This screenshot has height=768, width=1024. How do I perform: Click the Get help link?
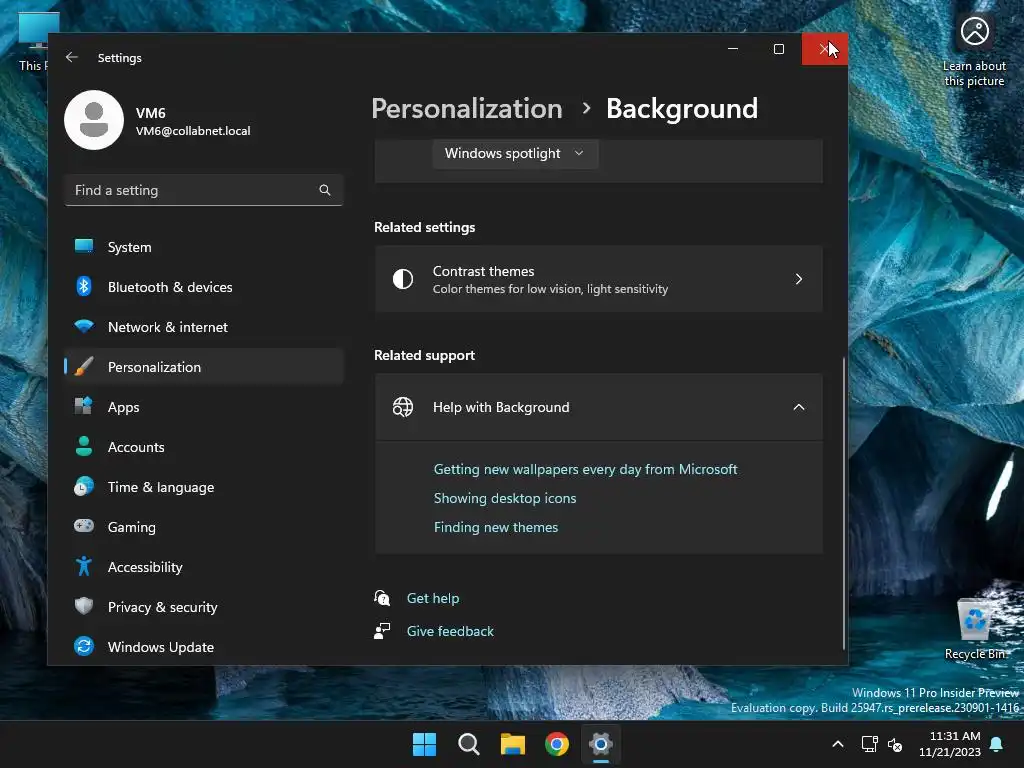click(x=433, y=598)
